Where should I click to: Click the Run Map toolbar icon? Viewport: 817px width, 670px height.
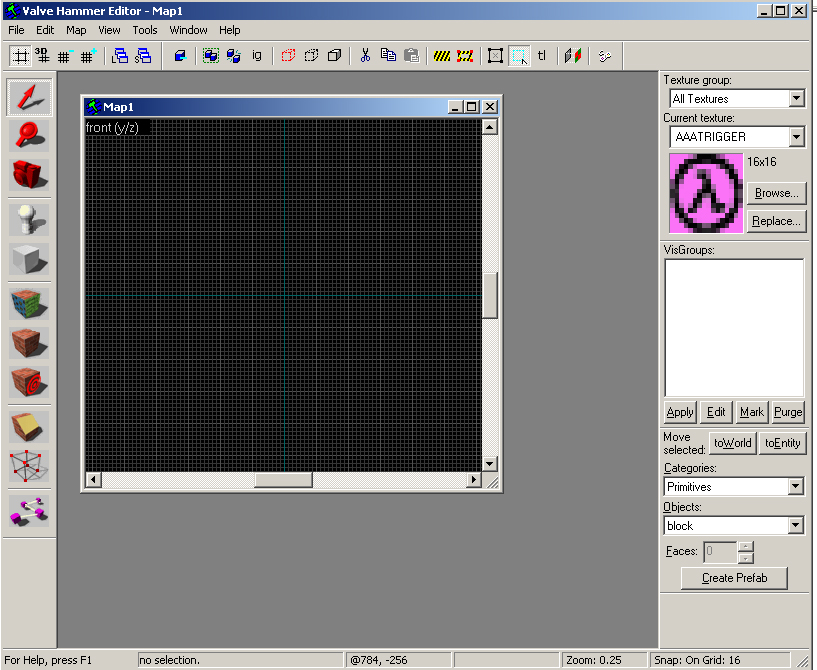pyautogui.click(x=604, y=56)
